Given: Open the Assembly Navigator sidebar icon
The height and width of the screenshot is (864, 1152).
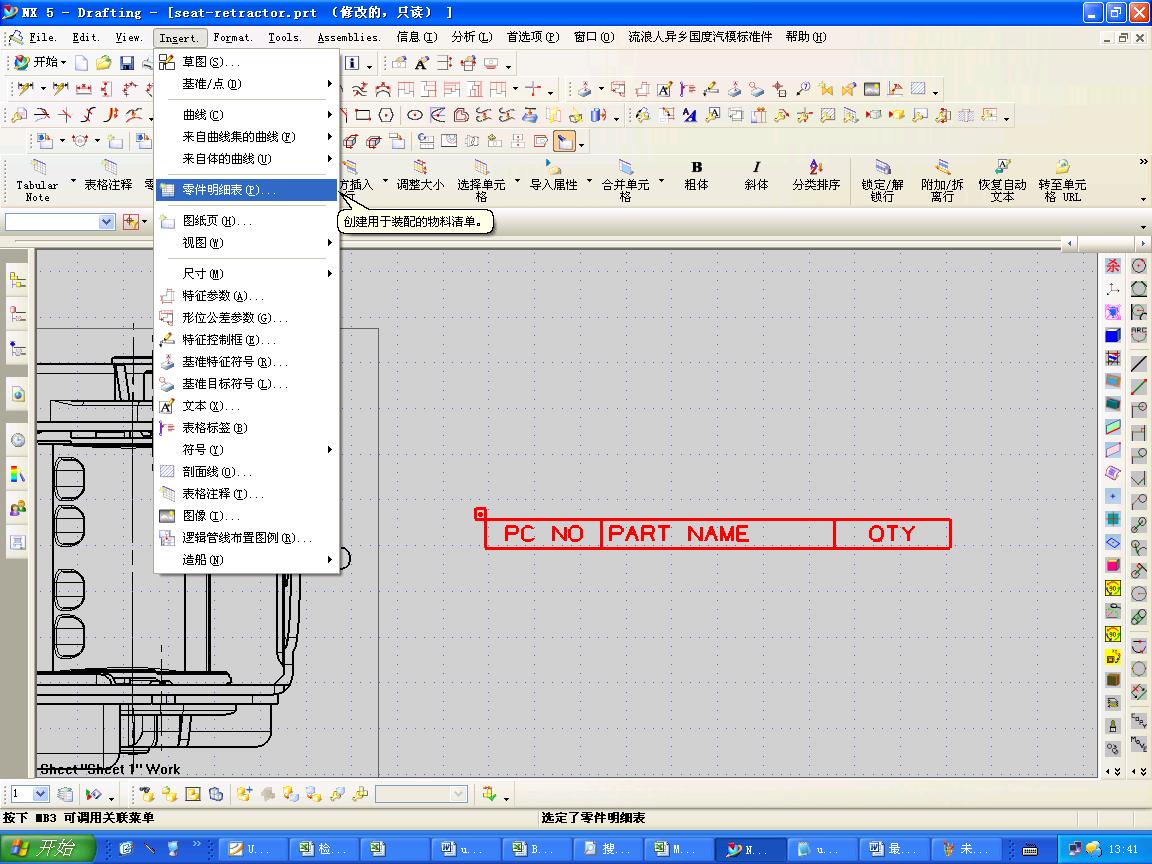Looking at the screenshot, I should (18, 280).
